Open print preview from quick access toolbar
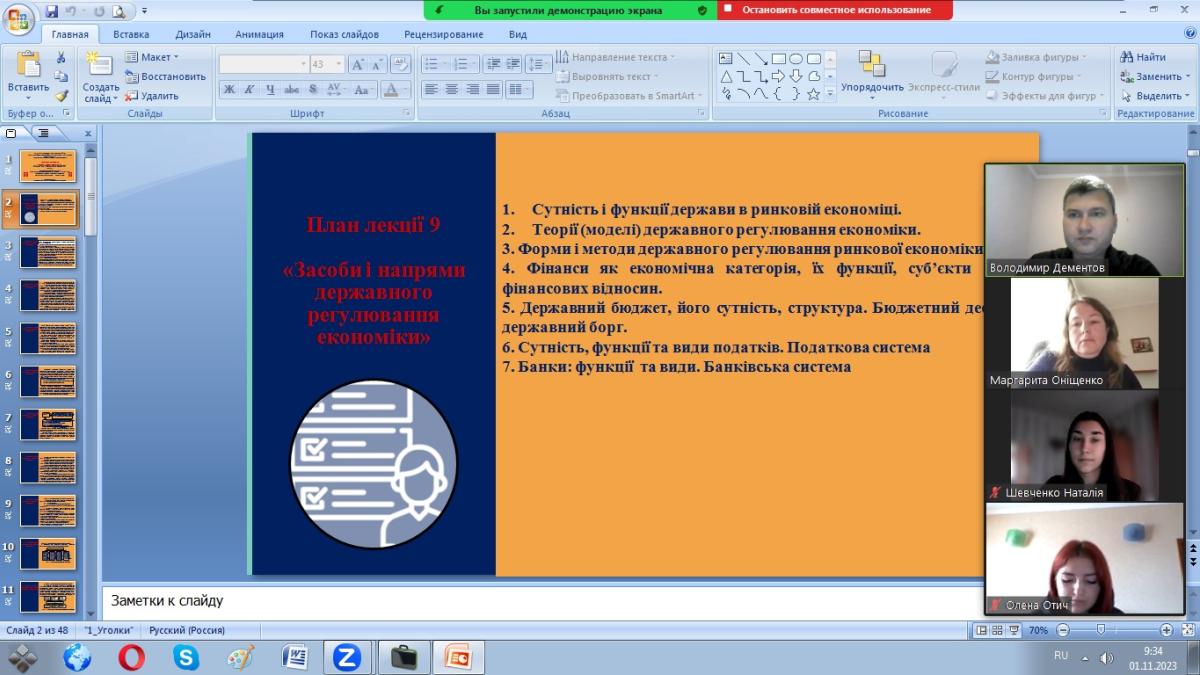This screenshot has height=675, width=1200. coord(119,11)
